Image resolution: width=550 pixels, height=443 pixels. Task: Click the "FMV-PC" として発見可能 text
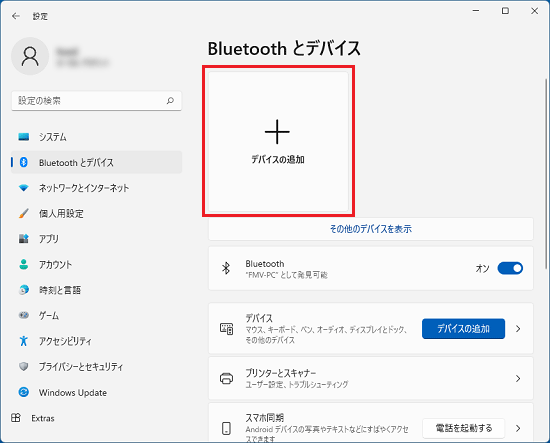(x=286, y=275)
